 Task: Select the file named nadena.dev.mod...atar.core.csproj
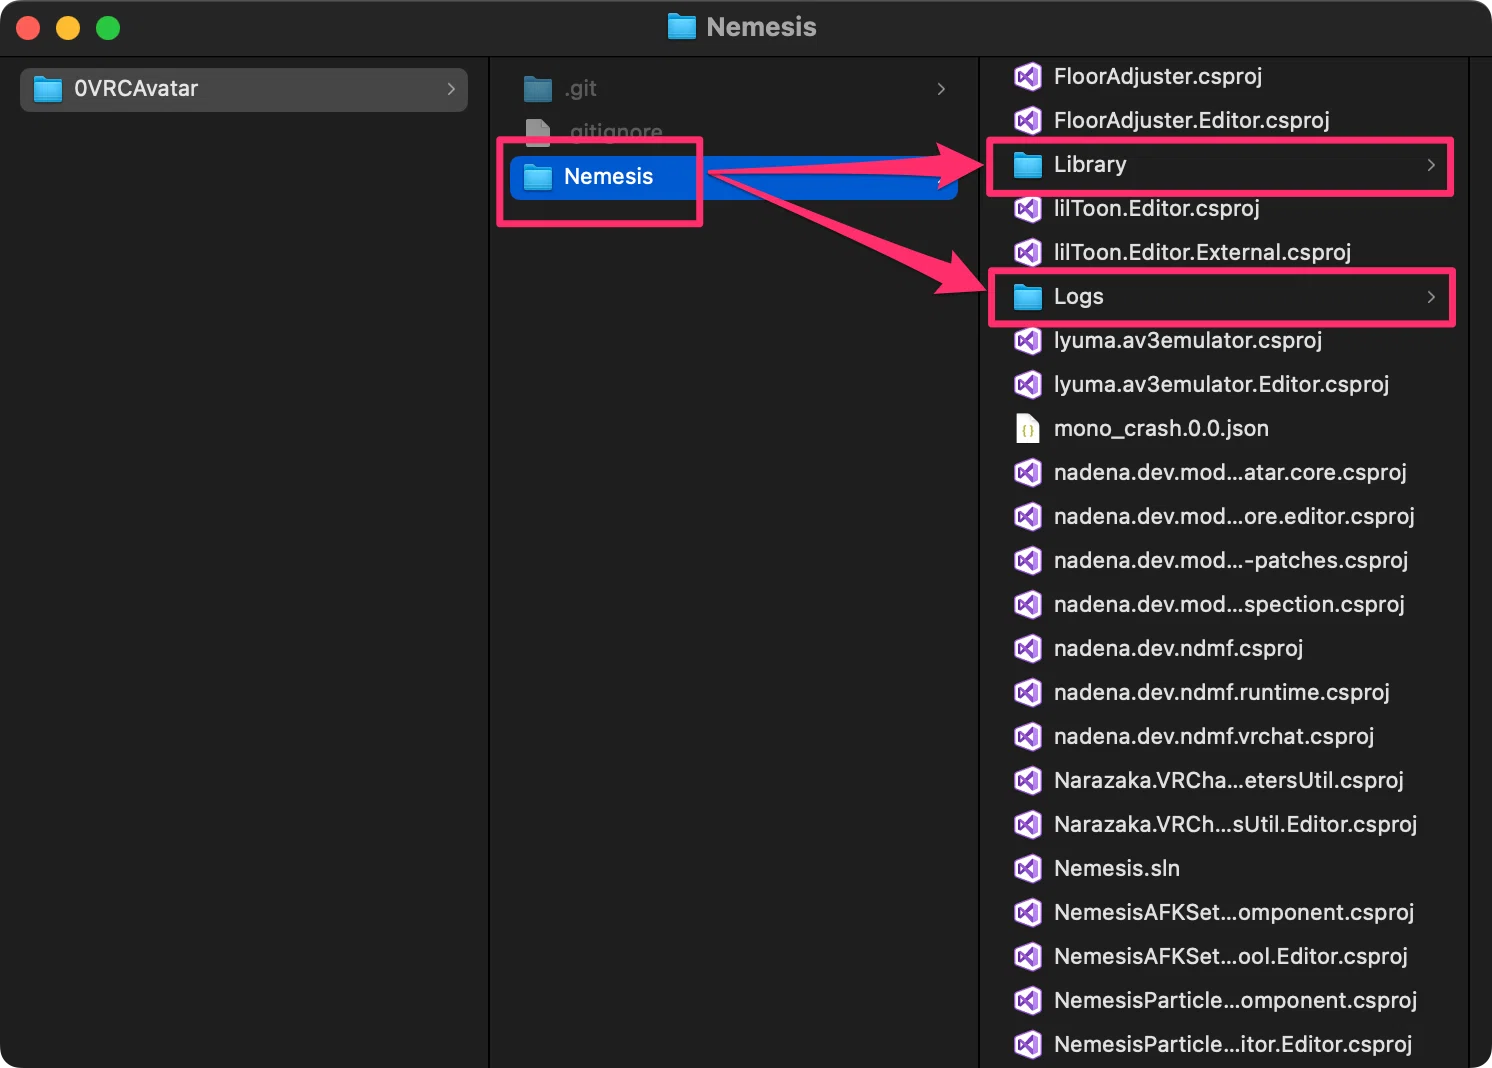click(x=1230, y=472)
